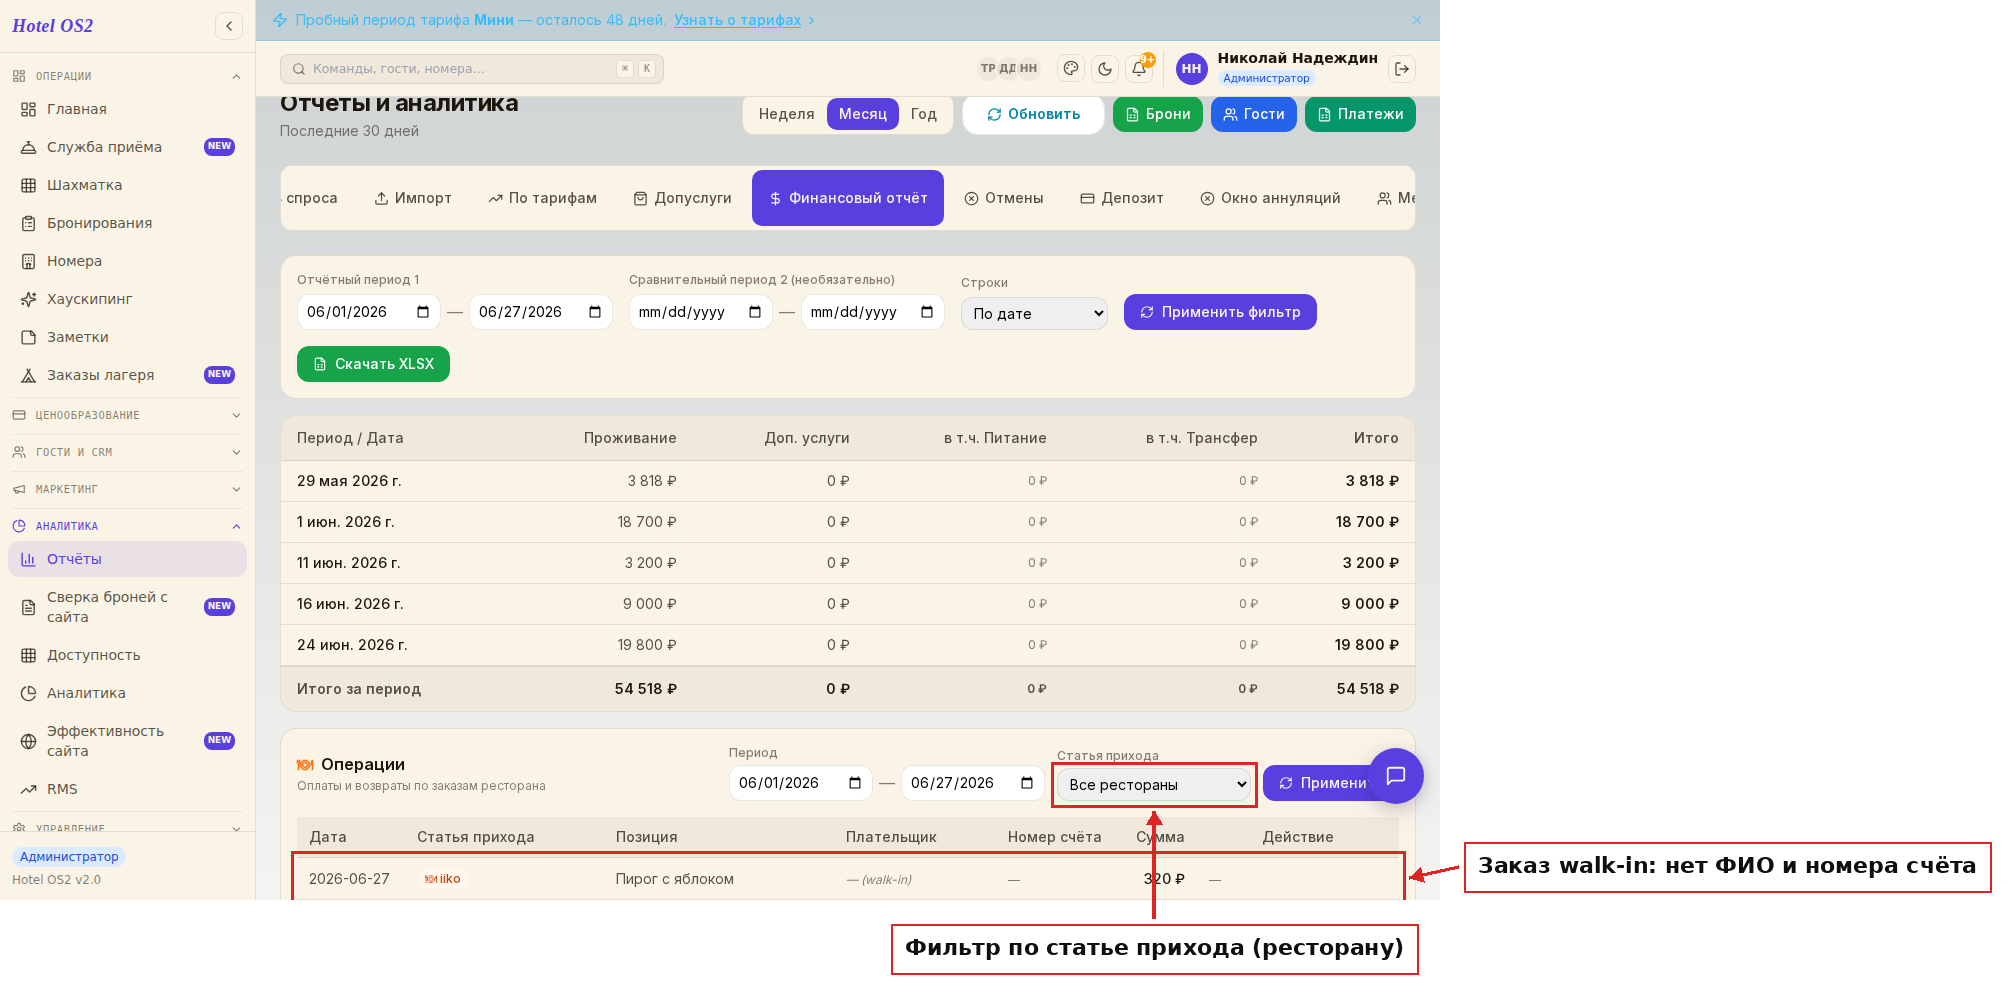This screenshot has width=2015, height=998.
Task: Switch to the Импорт tab
Action: [x=413, y=198]
